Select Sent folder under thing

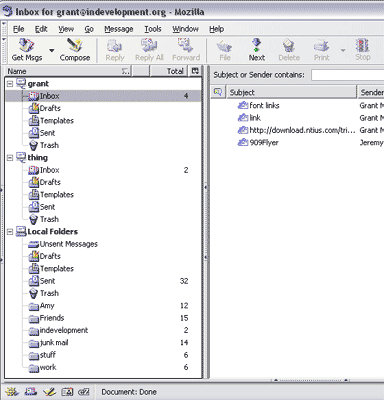[x=103, y=207]
